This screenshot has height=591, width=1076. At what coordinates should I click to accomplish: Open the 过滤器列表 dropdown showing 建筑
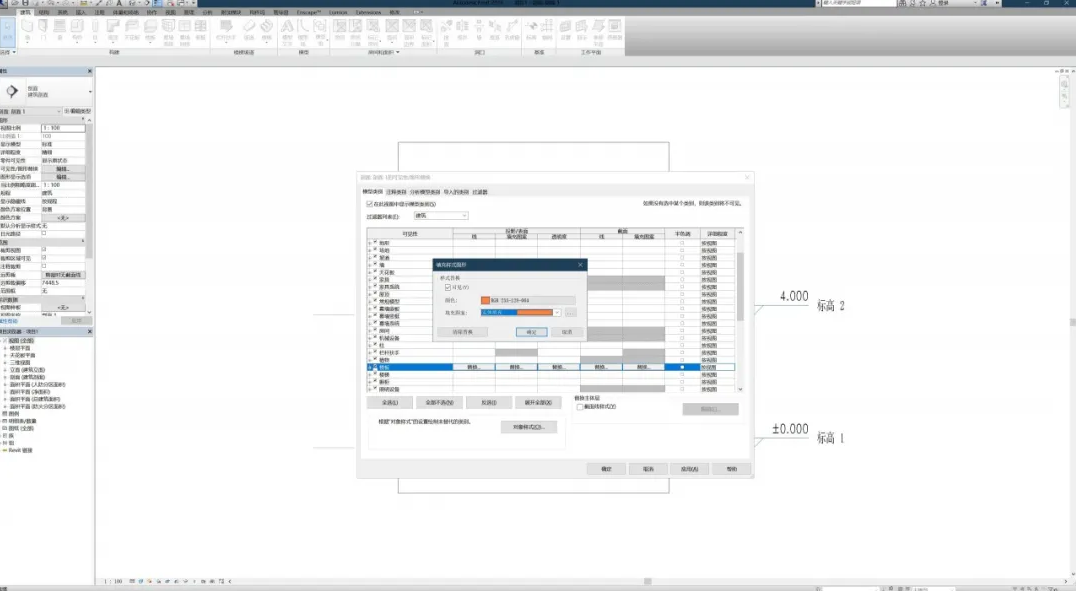tap(441, 216)
